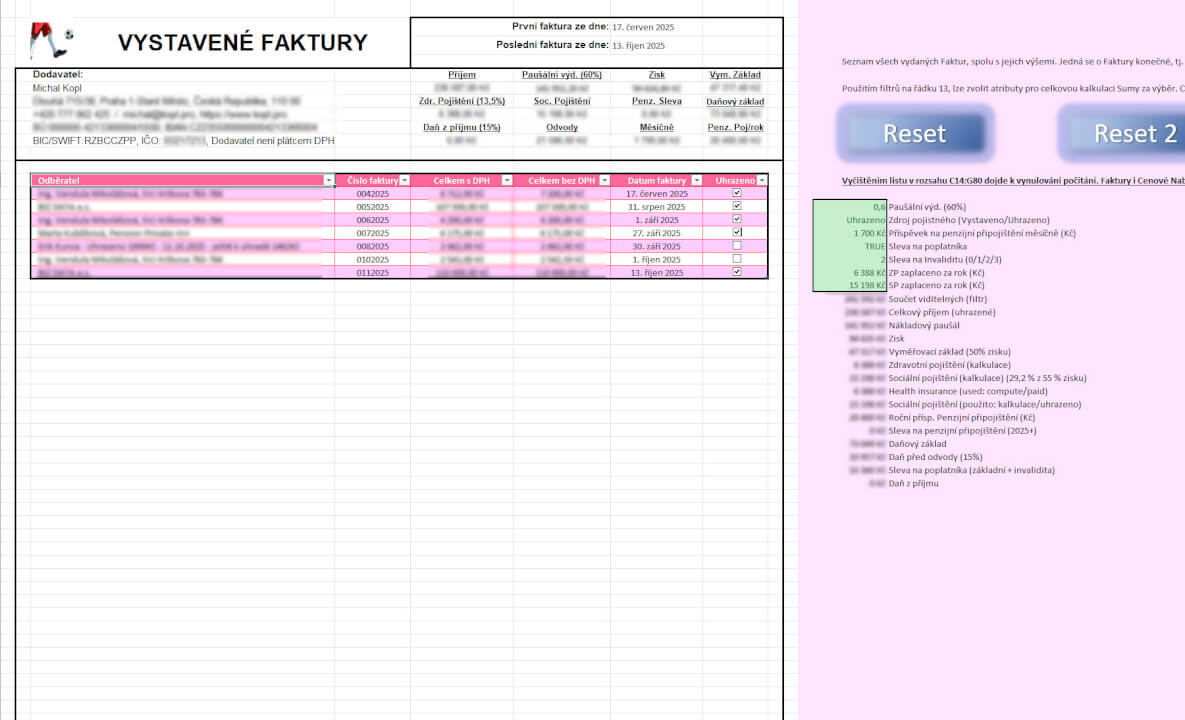Click invoice number 0112025

[x=373, y=273]
